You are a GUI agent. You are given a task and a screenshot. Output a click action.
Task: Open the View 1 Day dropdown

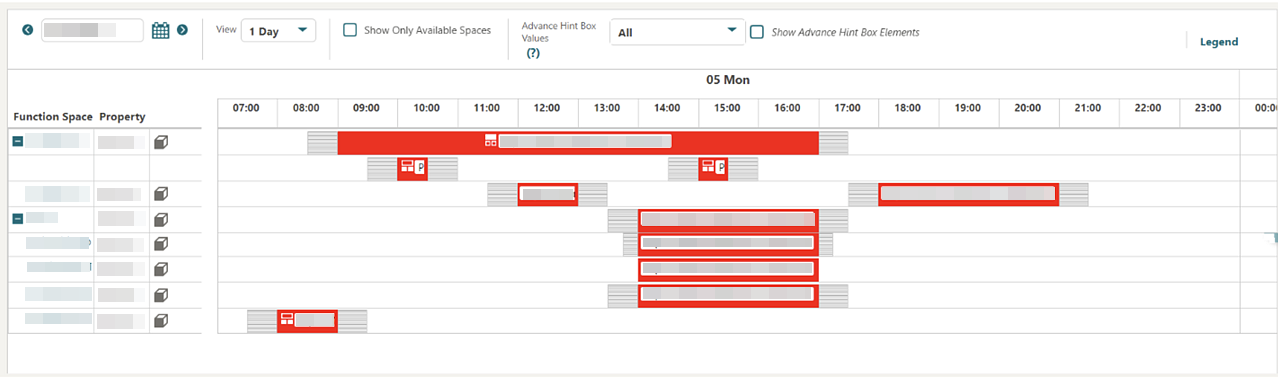point(278,31)
